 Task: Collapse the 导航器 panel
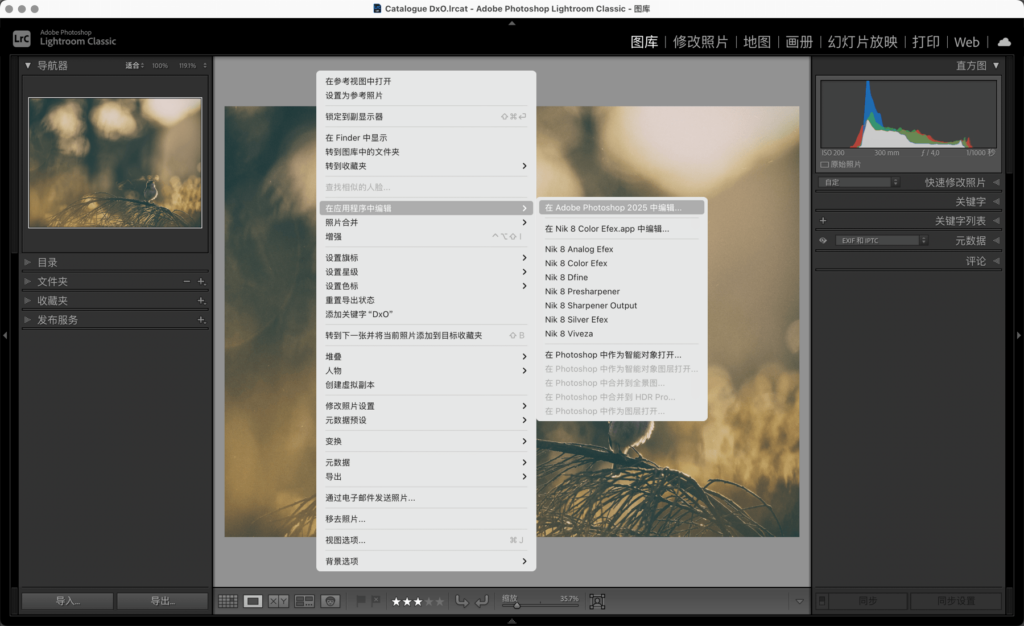click(x=28, y=65)
